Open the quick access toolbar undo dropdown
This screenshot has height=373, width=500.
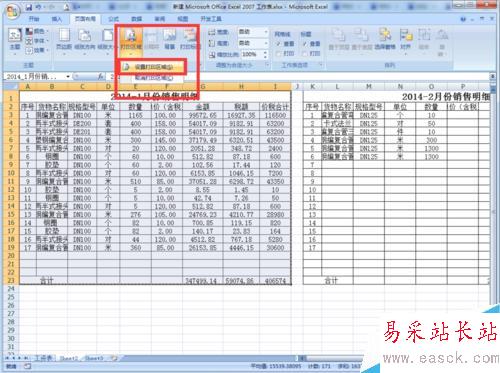45,7
